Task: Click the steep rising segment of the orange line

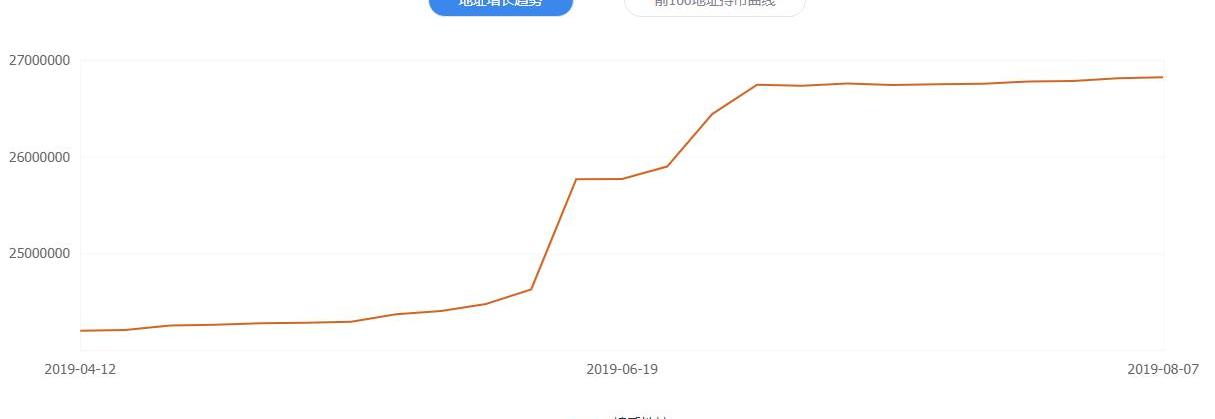Action: pos(553,235)
